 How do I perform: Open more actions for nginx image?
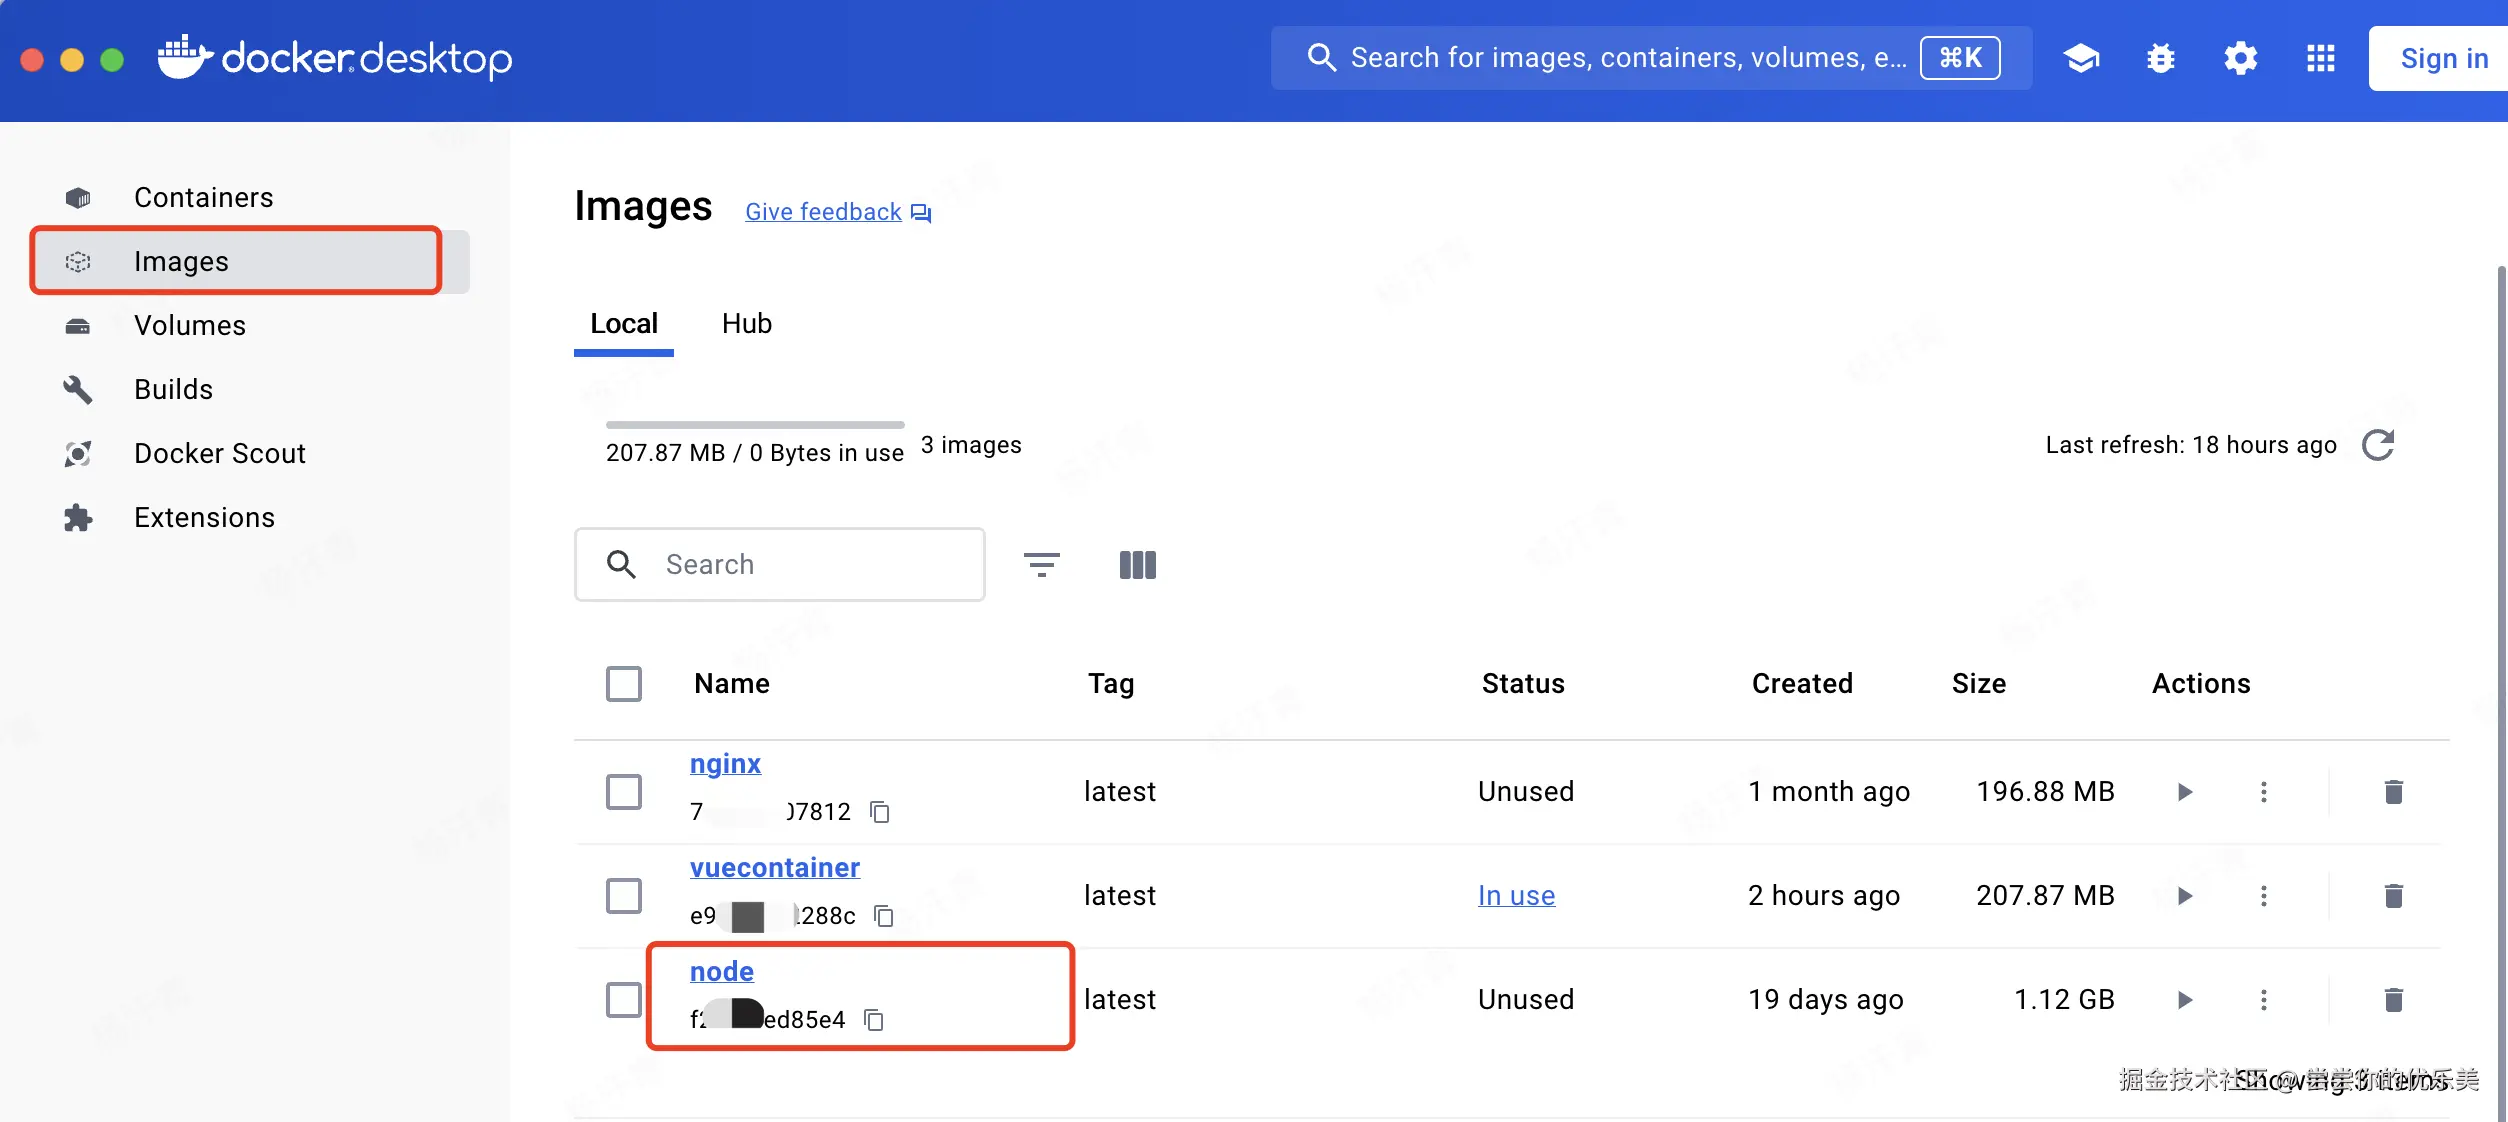2264,792
